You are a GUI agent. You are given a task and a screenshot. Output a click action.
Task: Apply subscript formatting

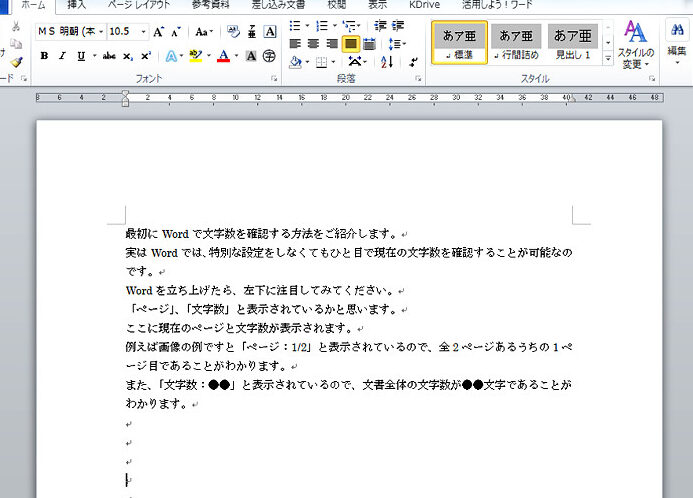point(130,56)
